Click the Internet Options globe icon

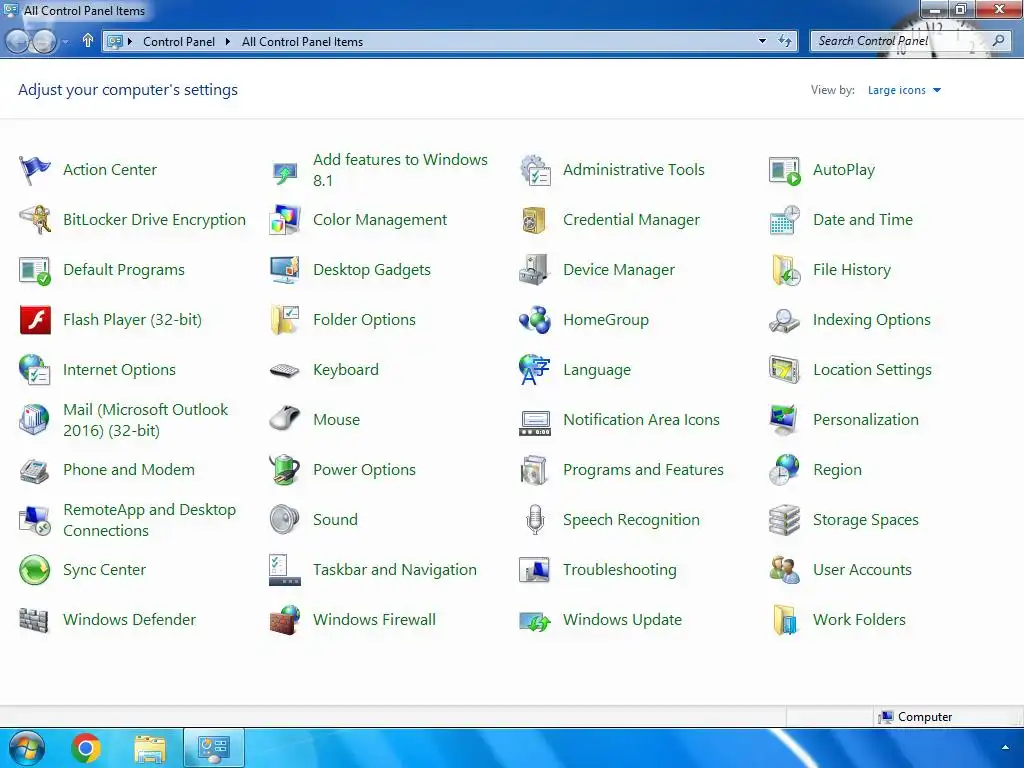tap(34, 370)
